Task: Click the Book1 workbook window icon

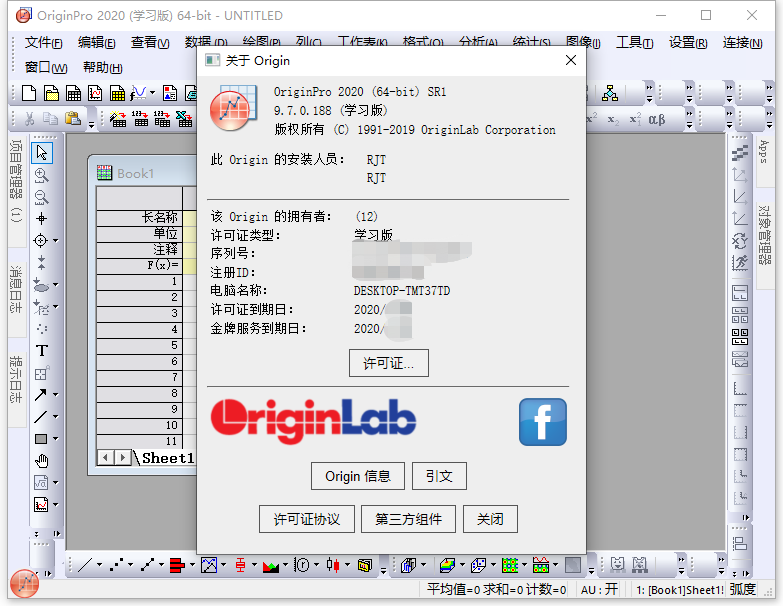Action: click(x=104, y=173)
